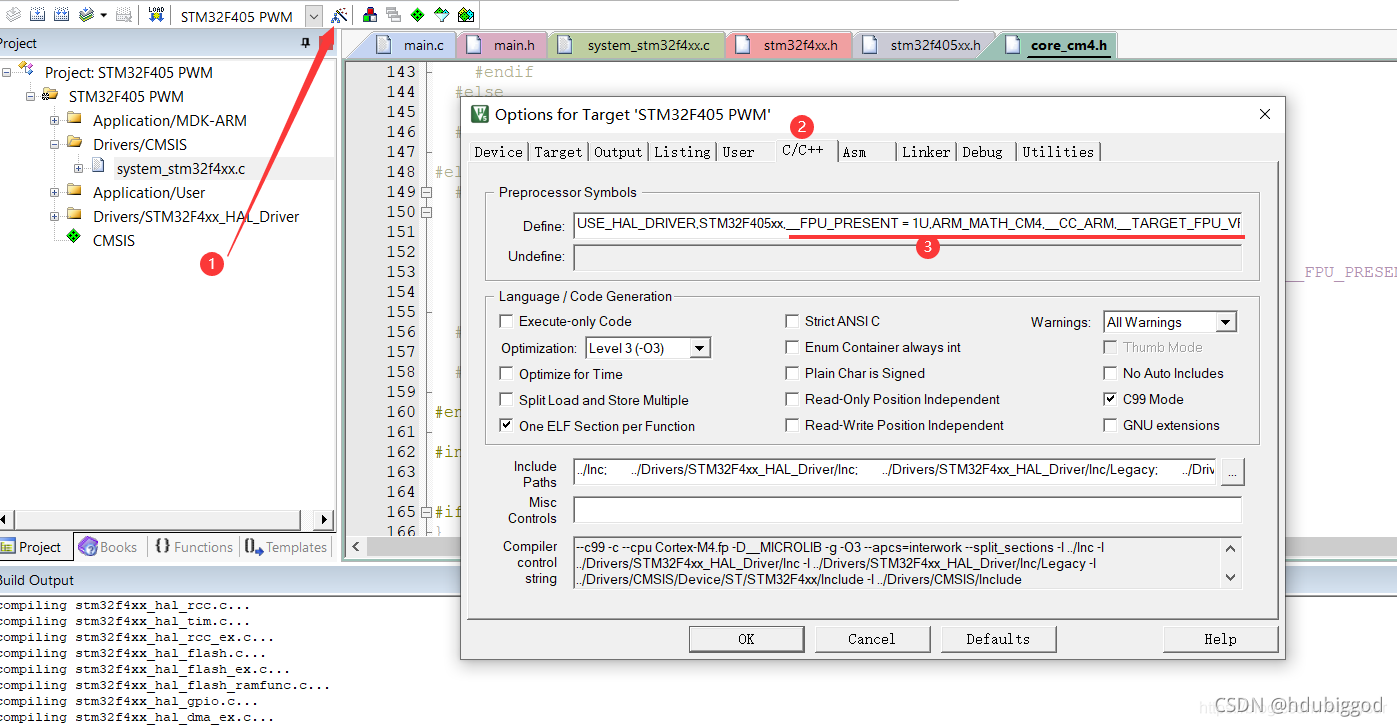1397x726 pixels.
Task: Enable Read-Only Position Independent checkbox
Action: coord(792,399)
